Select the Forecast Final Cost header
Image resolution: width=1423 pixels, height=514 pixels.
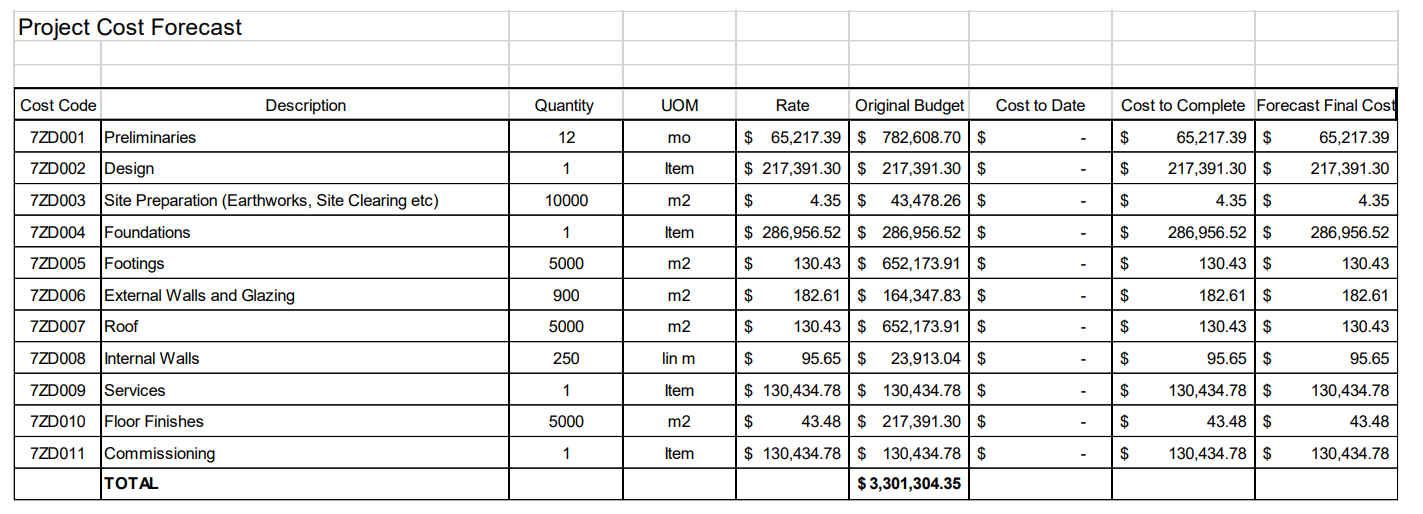(1326, 105)
